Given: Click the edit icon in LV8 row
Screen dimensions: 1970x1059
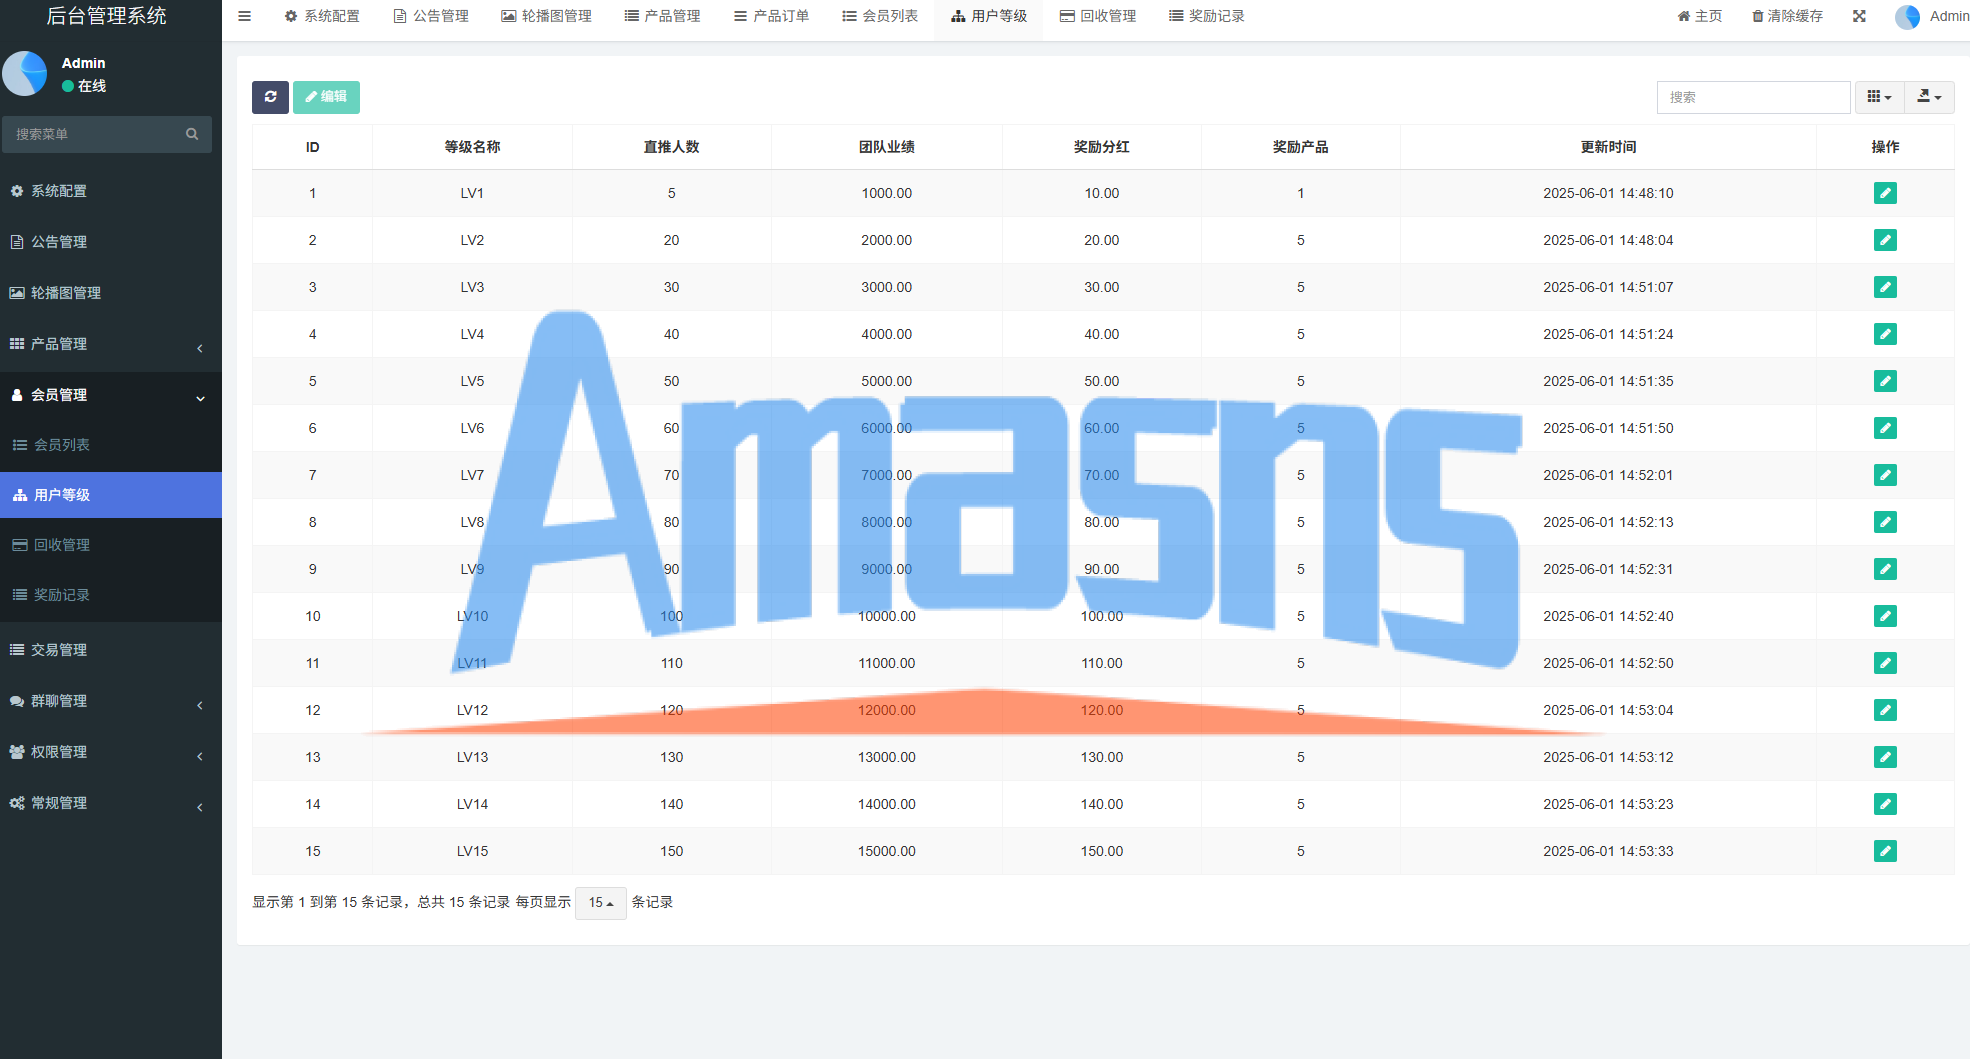Looking at the screenshot, I should pos(1885,522).
